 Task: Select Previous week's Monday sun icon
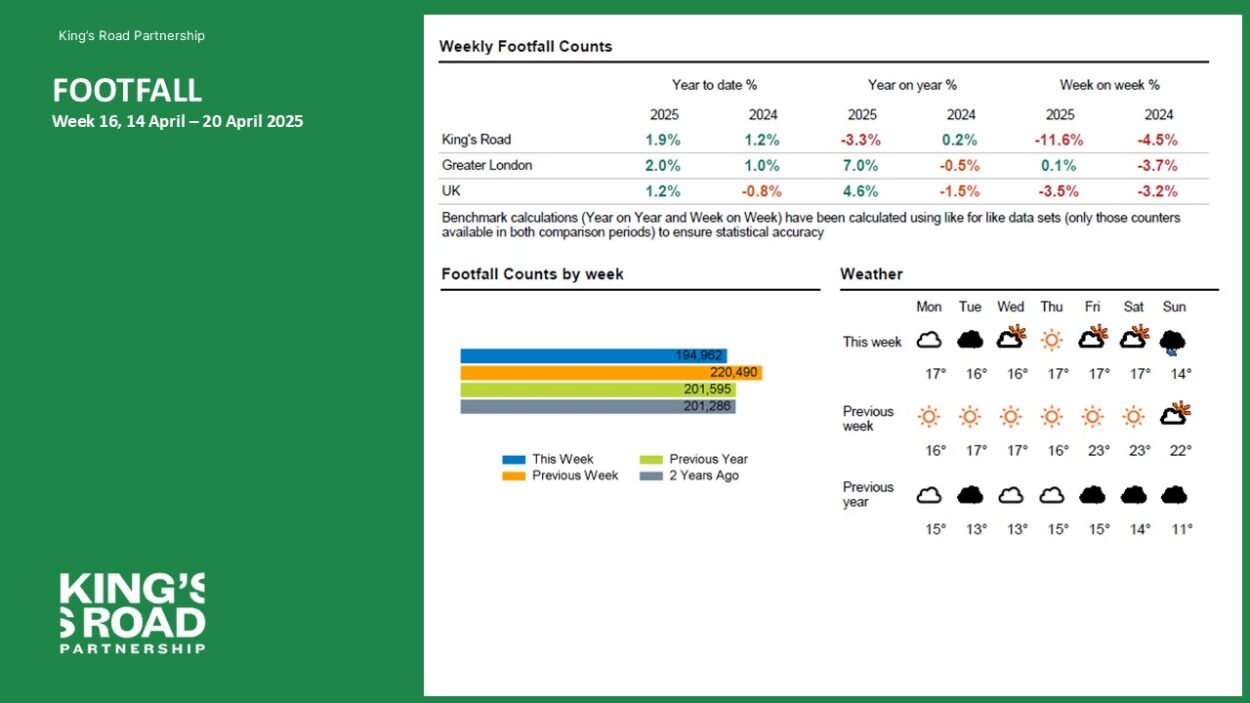[x=930, y=416]
